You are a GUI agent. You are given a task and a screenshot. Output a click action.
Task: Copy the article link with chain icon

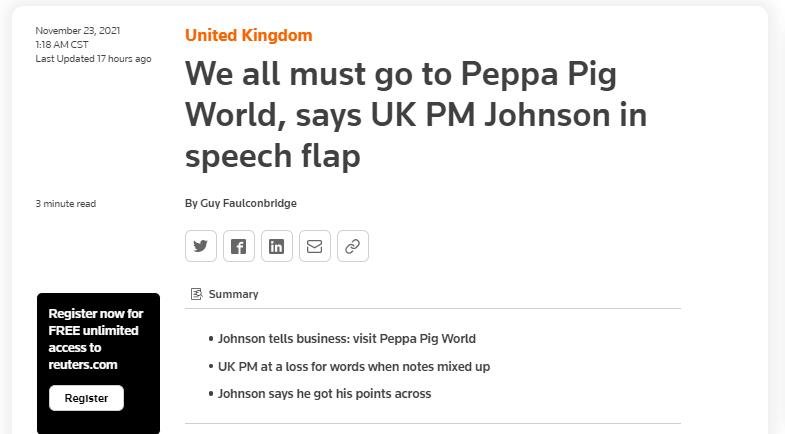[353, 246]
